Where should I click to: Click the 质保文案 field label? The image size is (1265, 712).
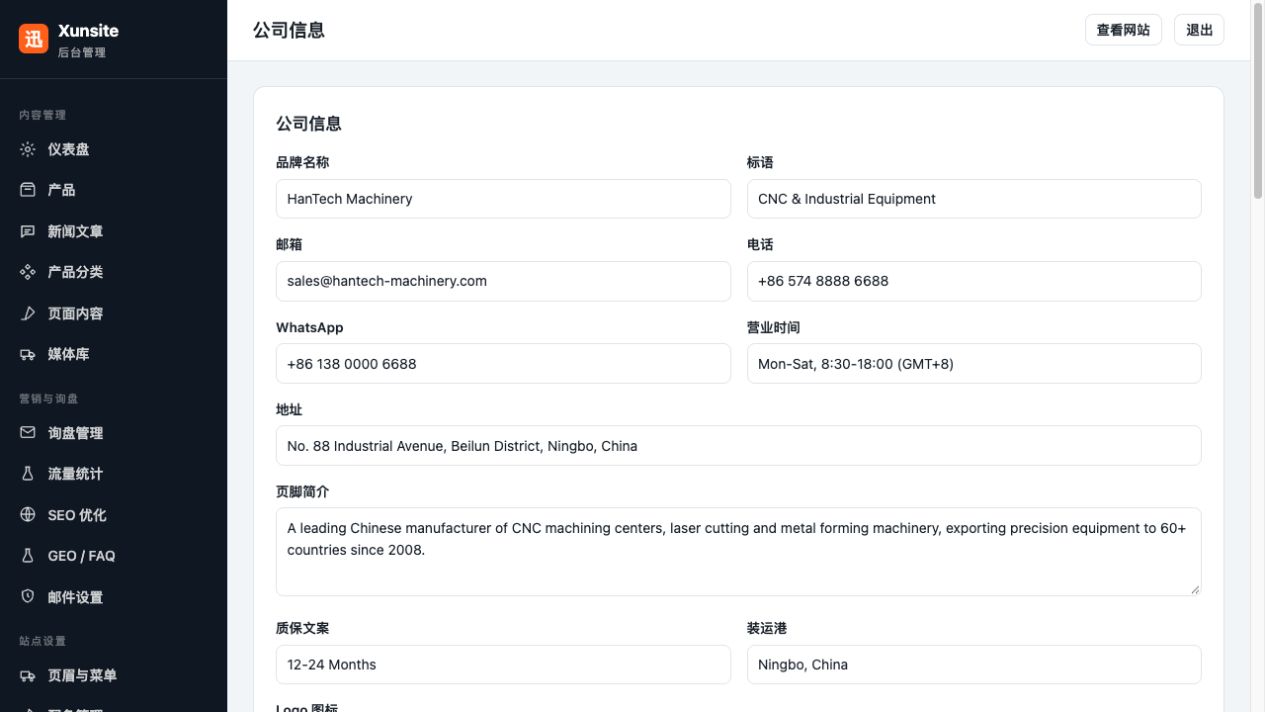pos(302,628)
